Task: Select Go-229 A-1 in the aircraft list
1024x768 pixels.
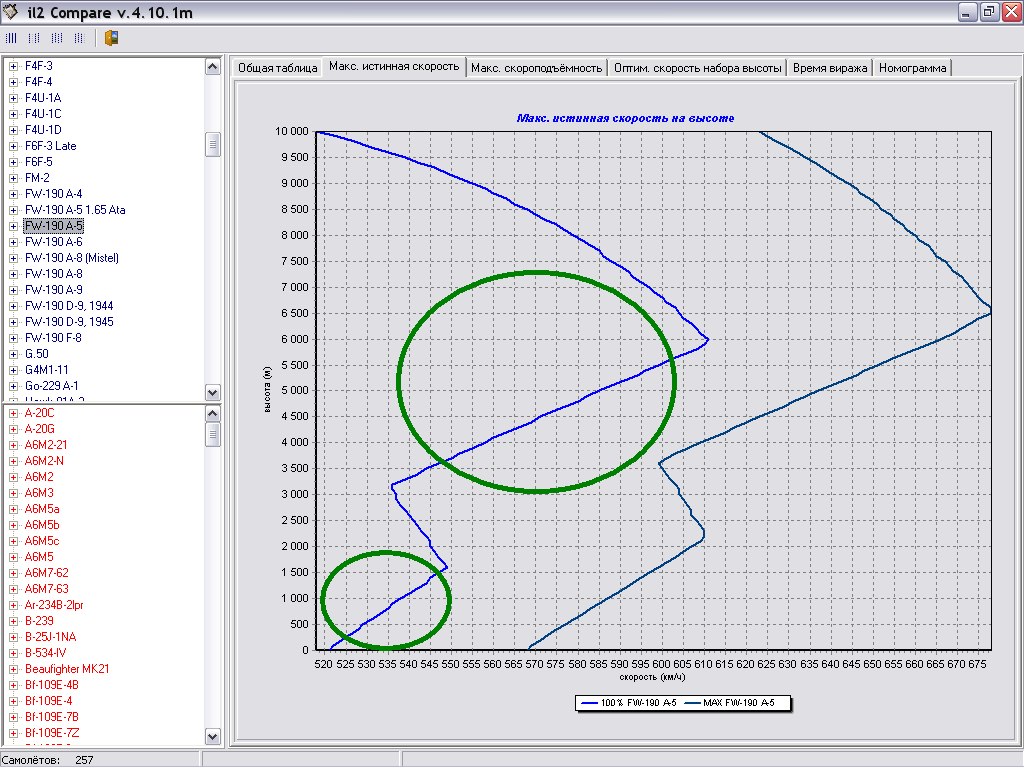Action: pos(52,386)
